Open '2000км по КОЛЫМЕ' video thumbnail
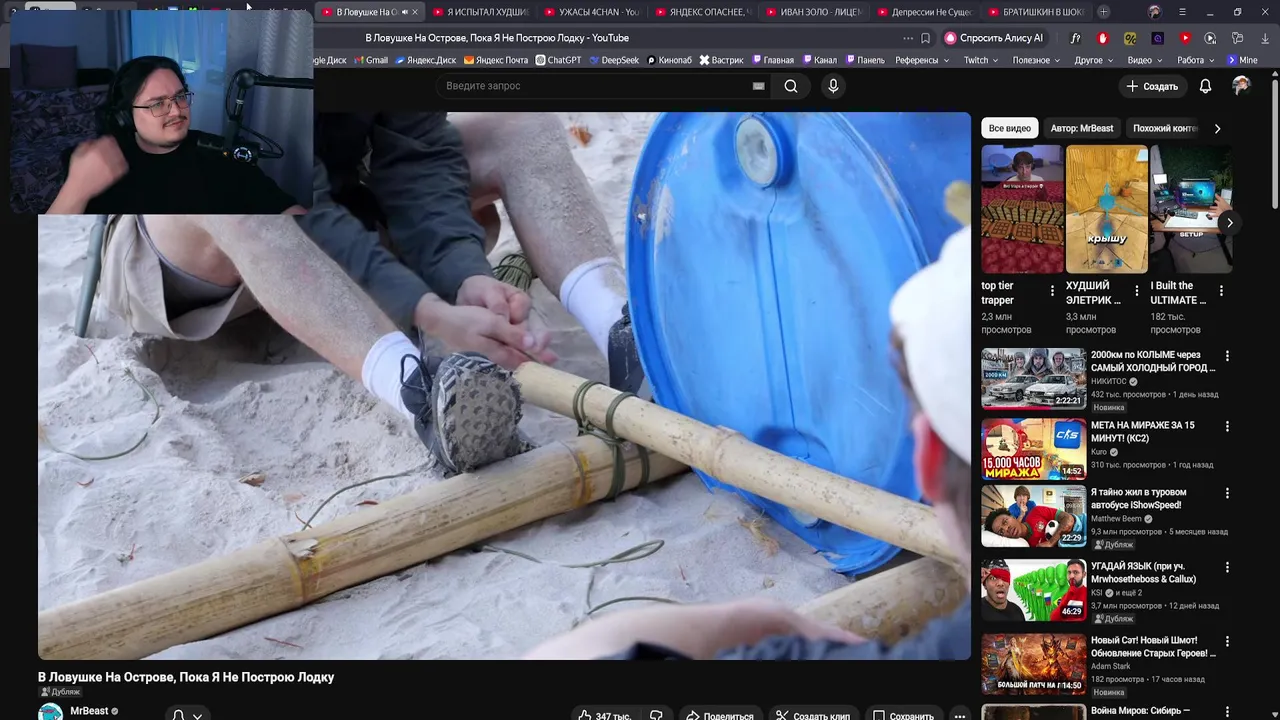 (x=1033, y=378)
